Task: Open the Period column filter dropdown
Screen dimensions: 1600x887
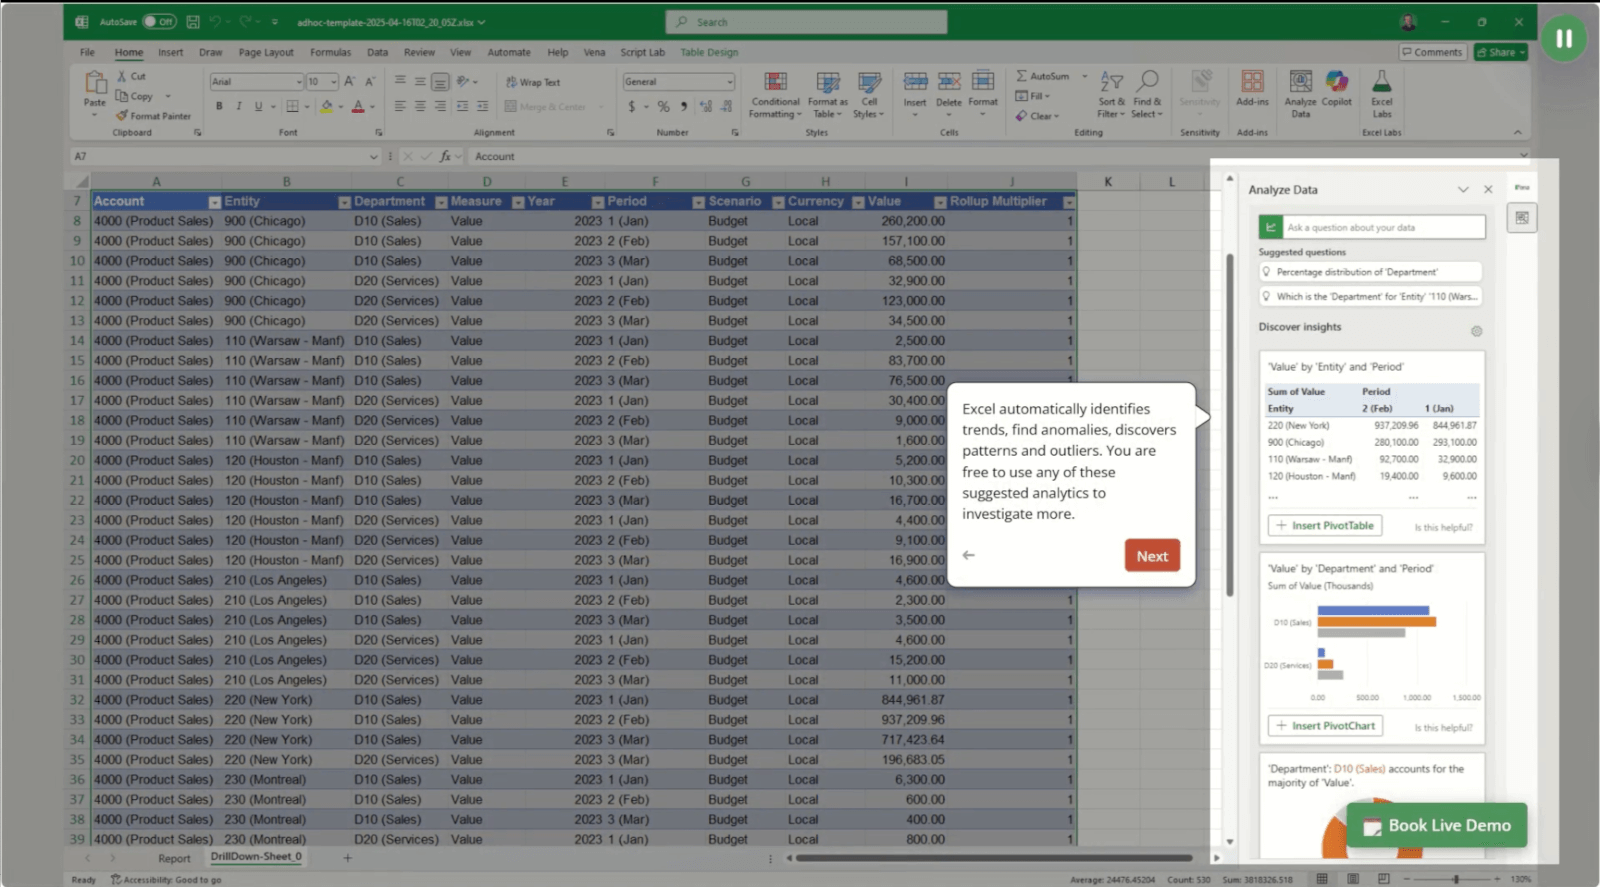Action: [698, 202]
